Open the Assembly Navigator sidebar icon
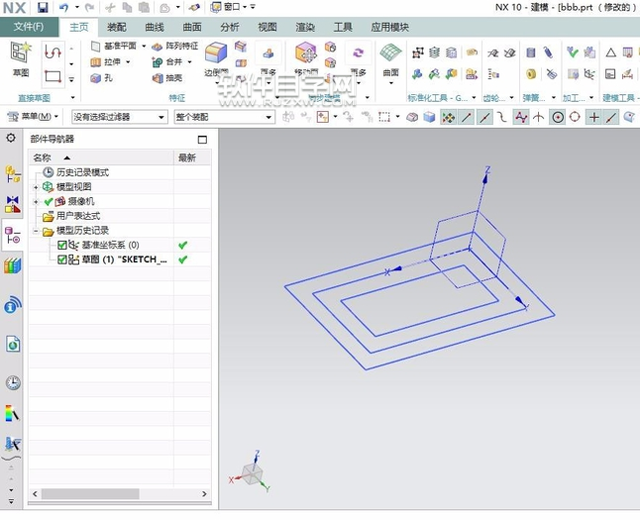 (x=13, y=175)
